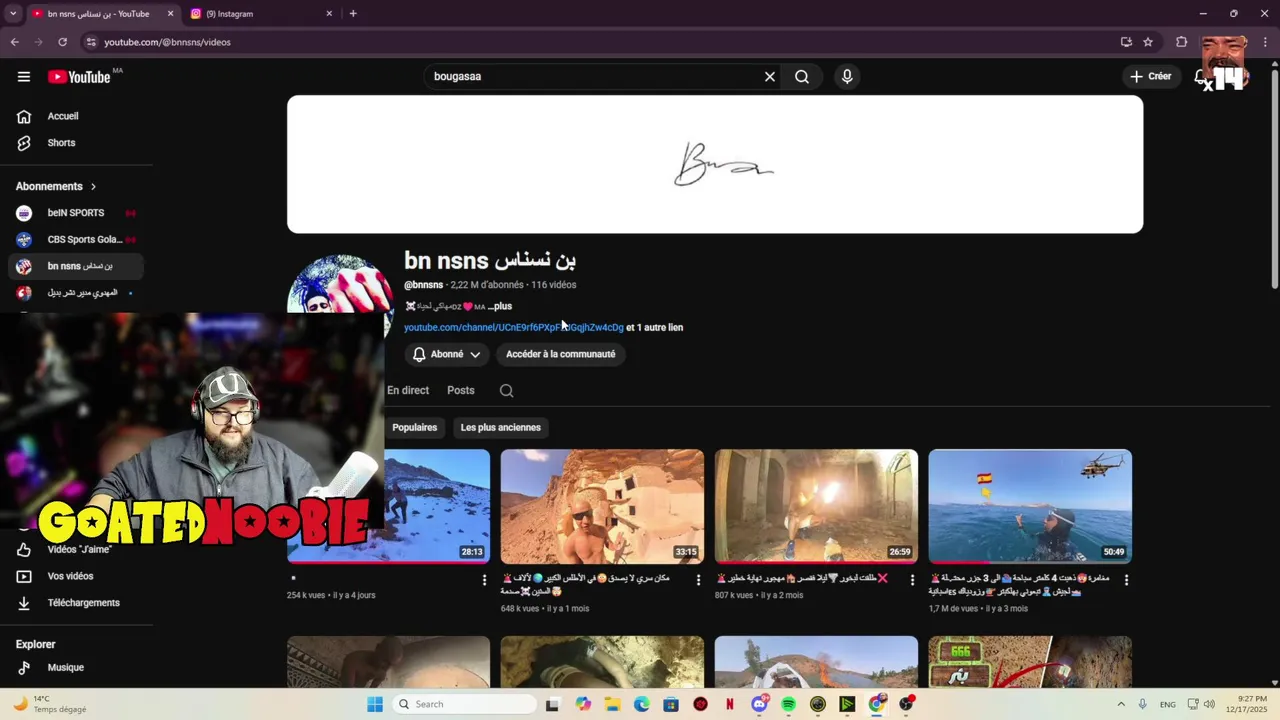Clear the search box with the X
Viewport: 1280px width, 720px height.
[770, 77]
